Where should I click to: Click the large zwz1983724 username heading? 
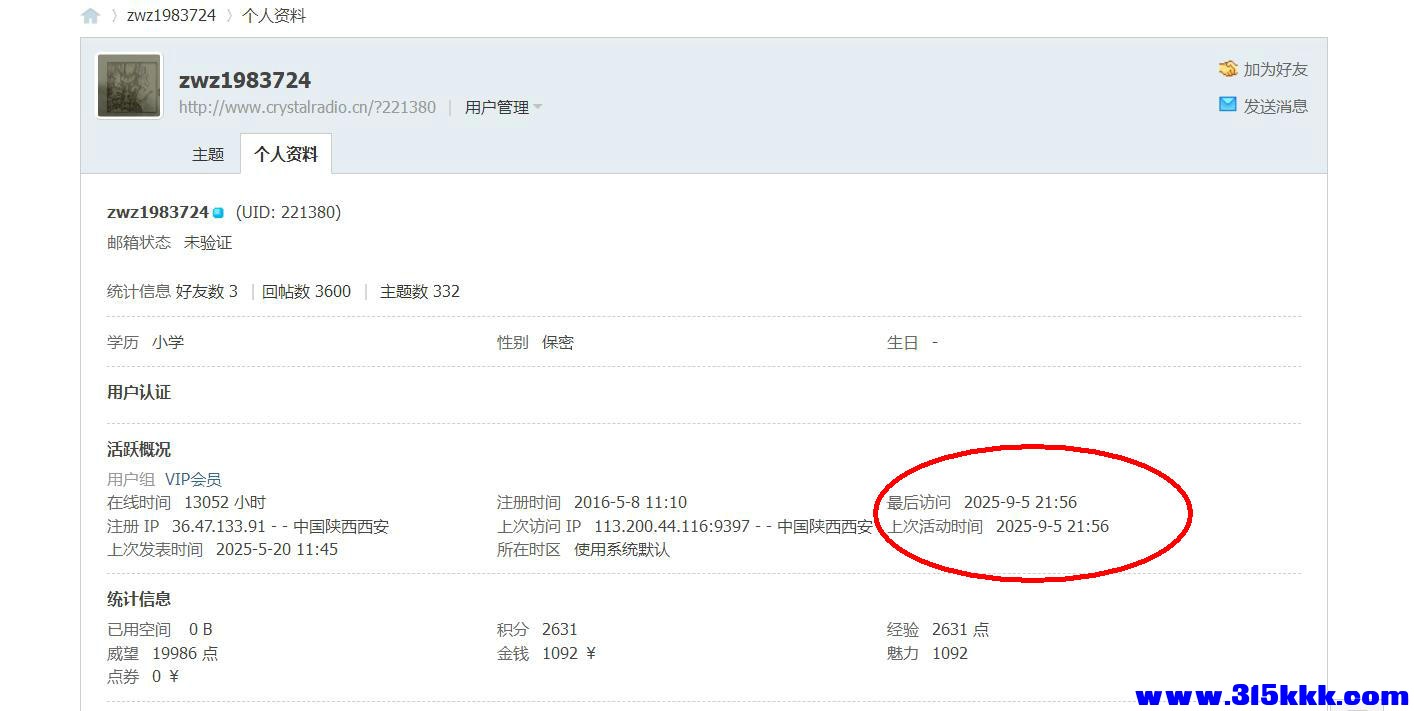[245, 80]
